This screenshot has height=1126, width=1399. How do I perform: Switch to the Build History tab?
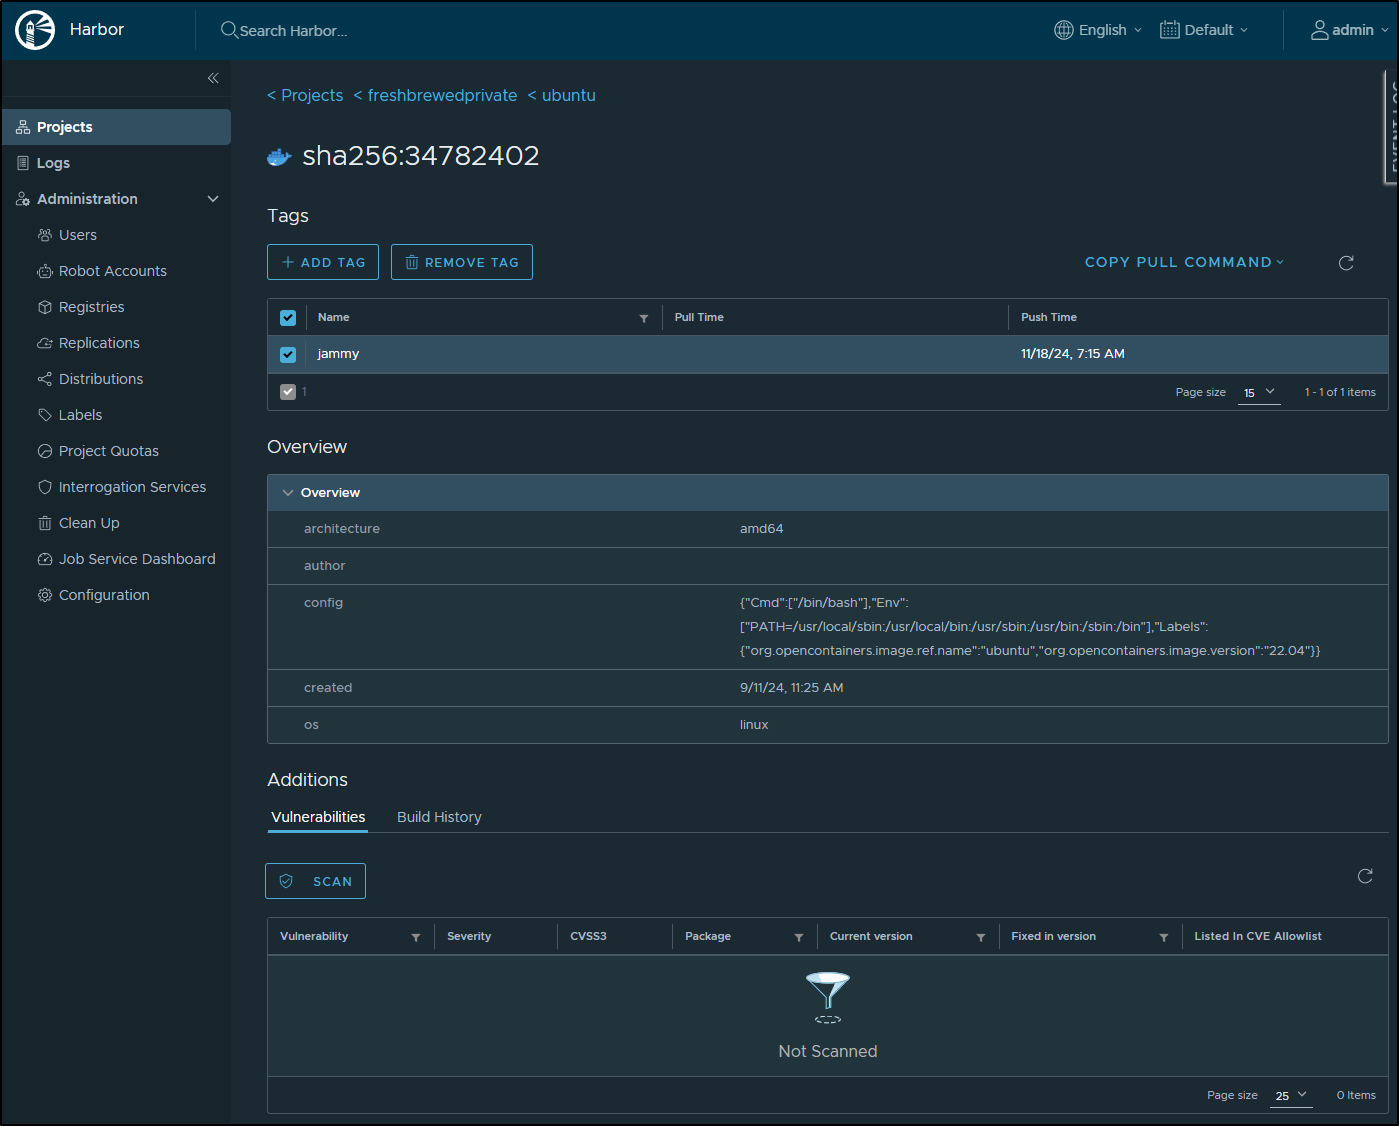tap(439, 817)
